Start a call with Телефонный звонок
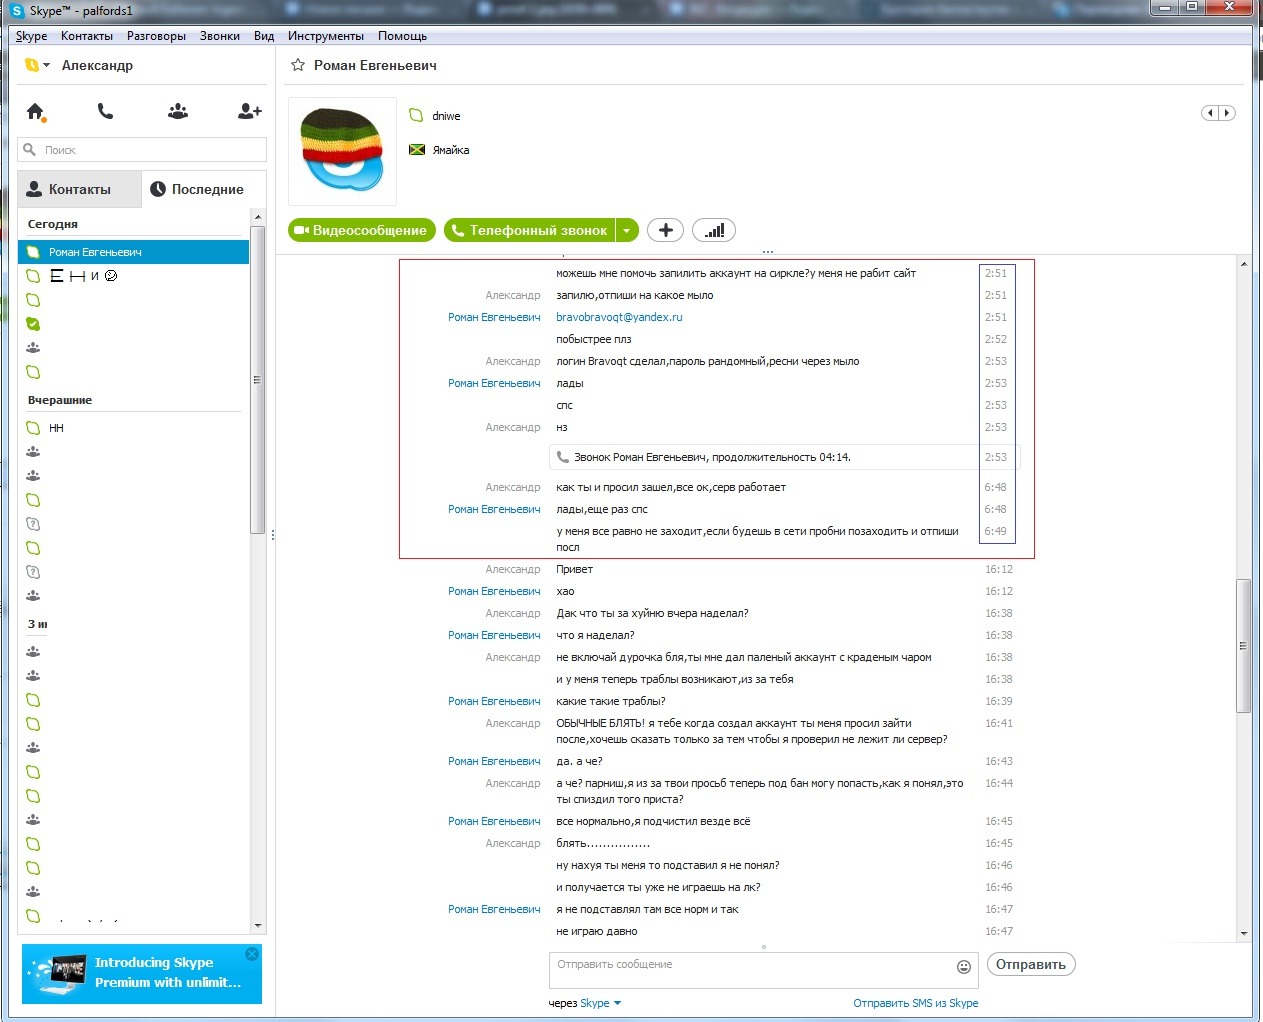This screenshot has width=1263, height=1022. point(530,231)
